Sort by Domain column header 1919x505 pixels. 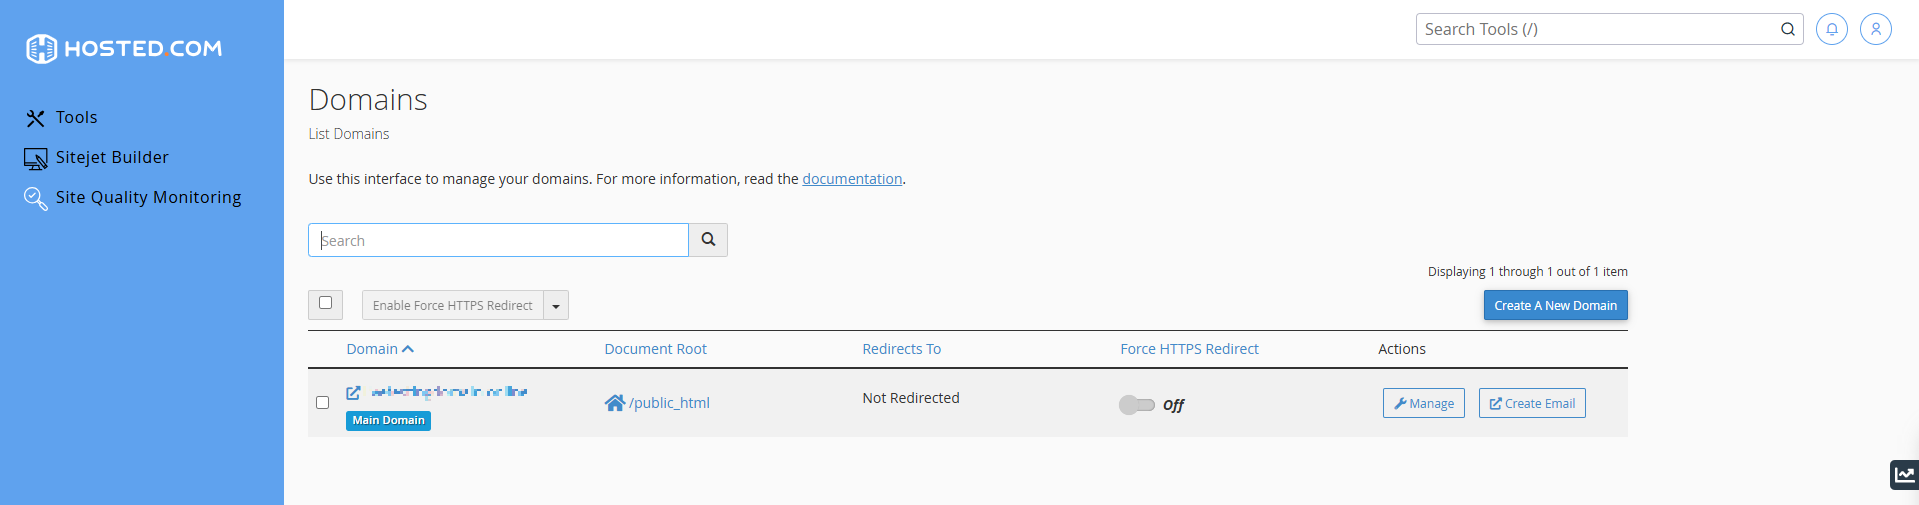coord(379,349)
